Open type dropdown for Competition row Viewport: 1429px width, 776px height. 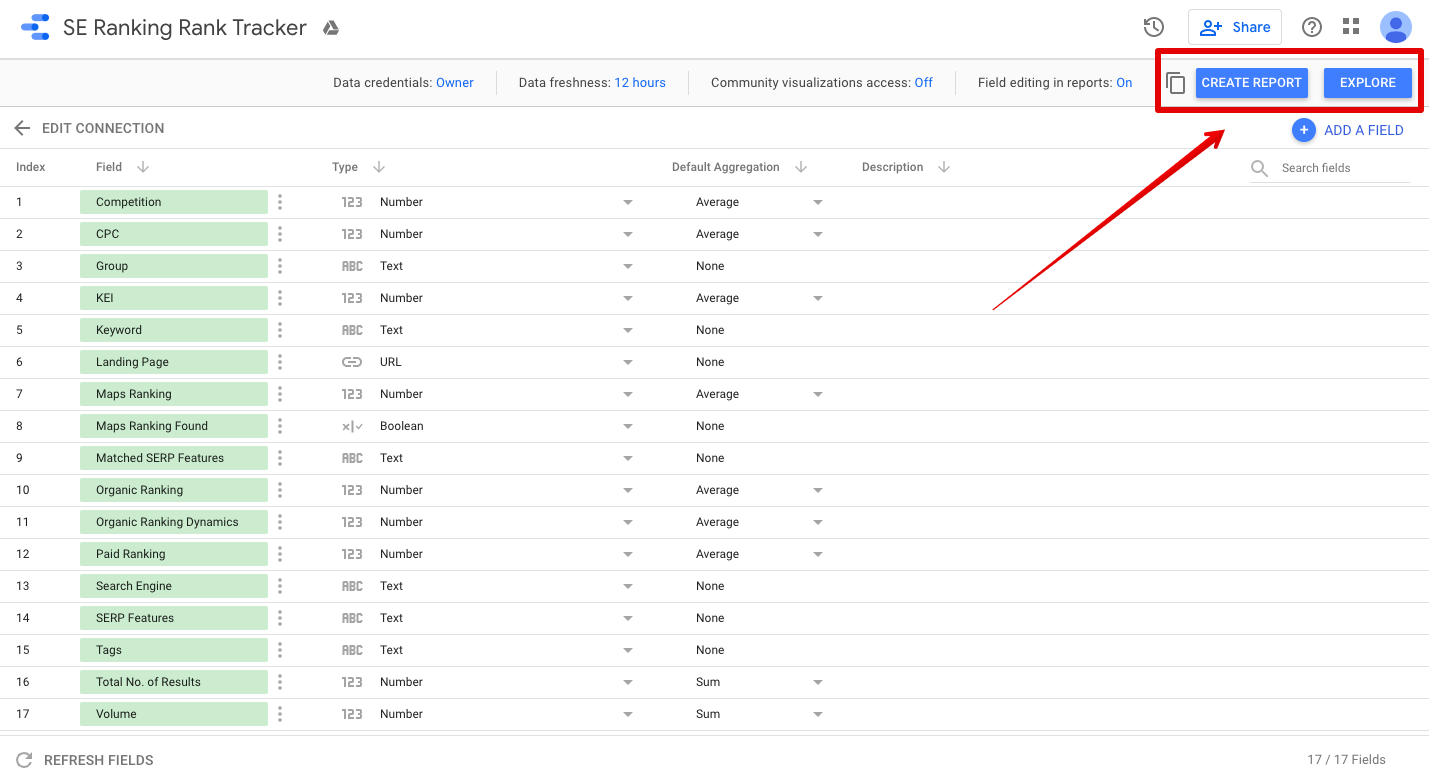tap(628, 202)
